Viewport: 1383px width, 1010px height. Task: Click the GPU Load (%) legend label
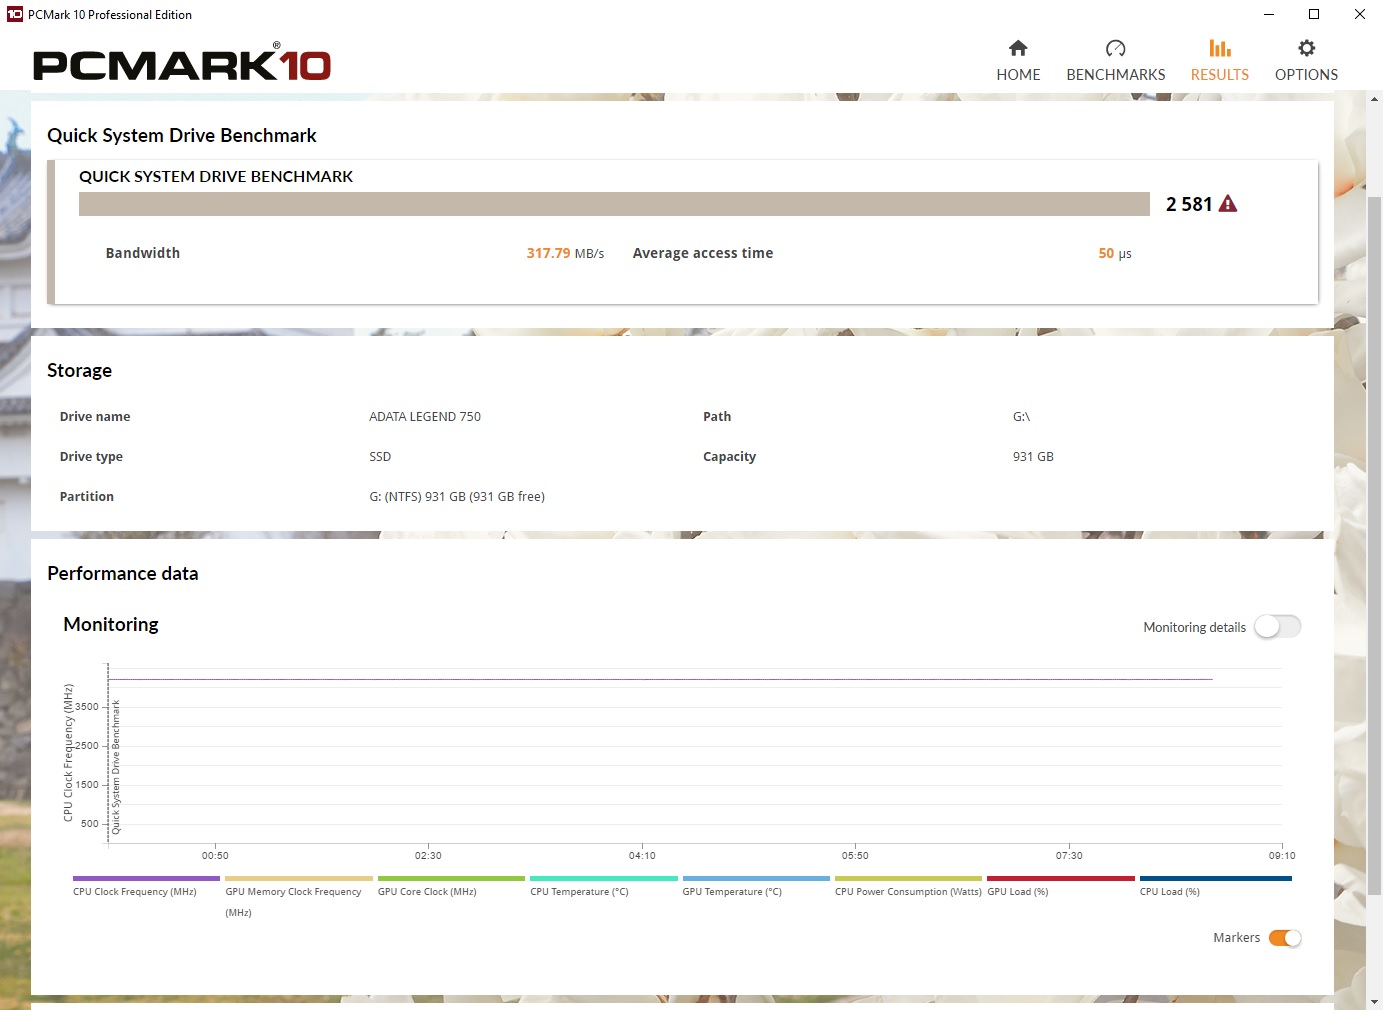[x=1018, y=892]
